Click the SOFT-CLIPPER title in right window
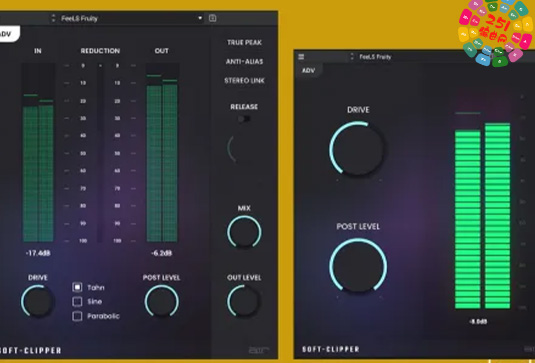Screen dimensions: 535x363 pyautogui.click(x=331, y=349)
